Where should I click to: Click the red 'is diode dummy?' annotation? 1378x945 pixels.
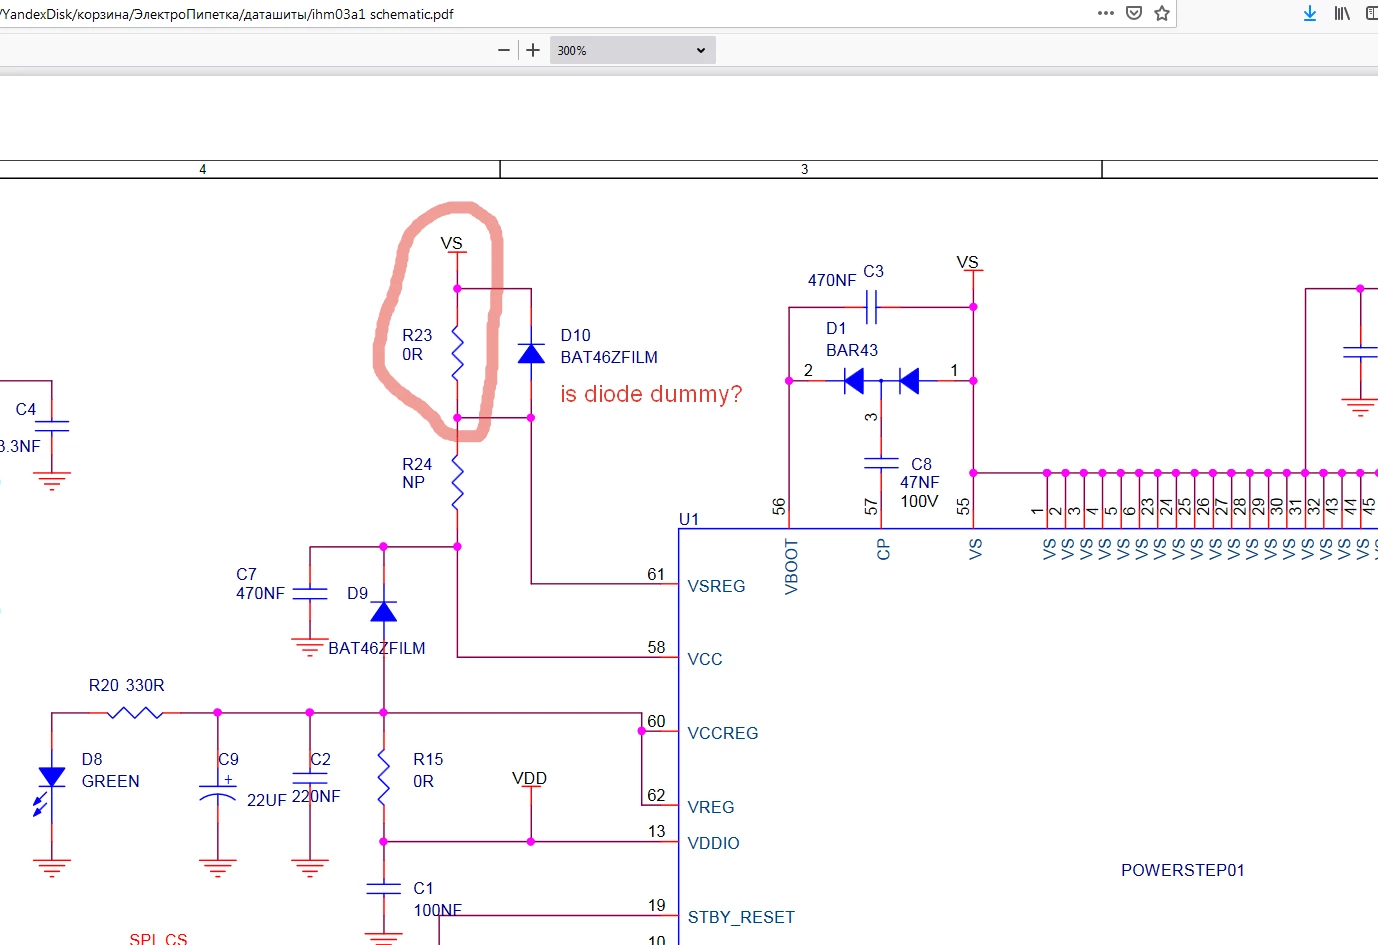coord(651,394)
